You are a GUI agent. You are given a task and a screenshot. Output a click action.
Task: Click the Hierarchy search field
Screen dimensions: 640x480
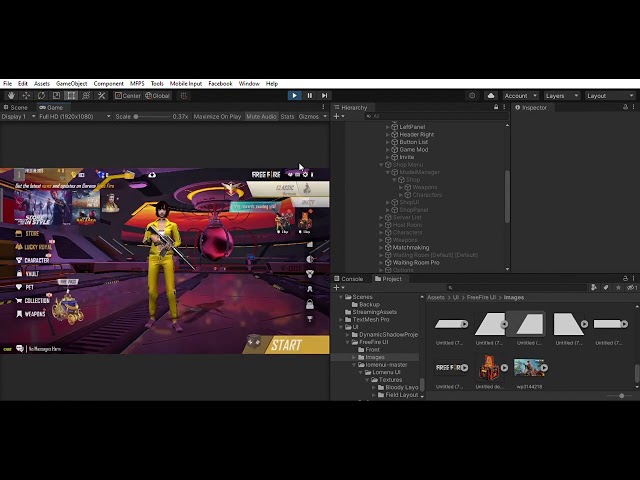(436, 116)
